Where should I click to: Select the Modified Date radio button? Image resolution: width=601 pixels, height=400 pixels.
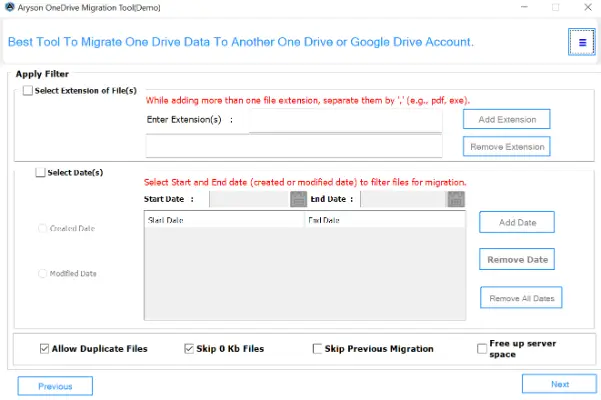coord(42,274)
